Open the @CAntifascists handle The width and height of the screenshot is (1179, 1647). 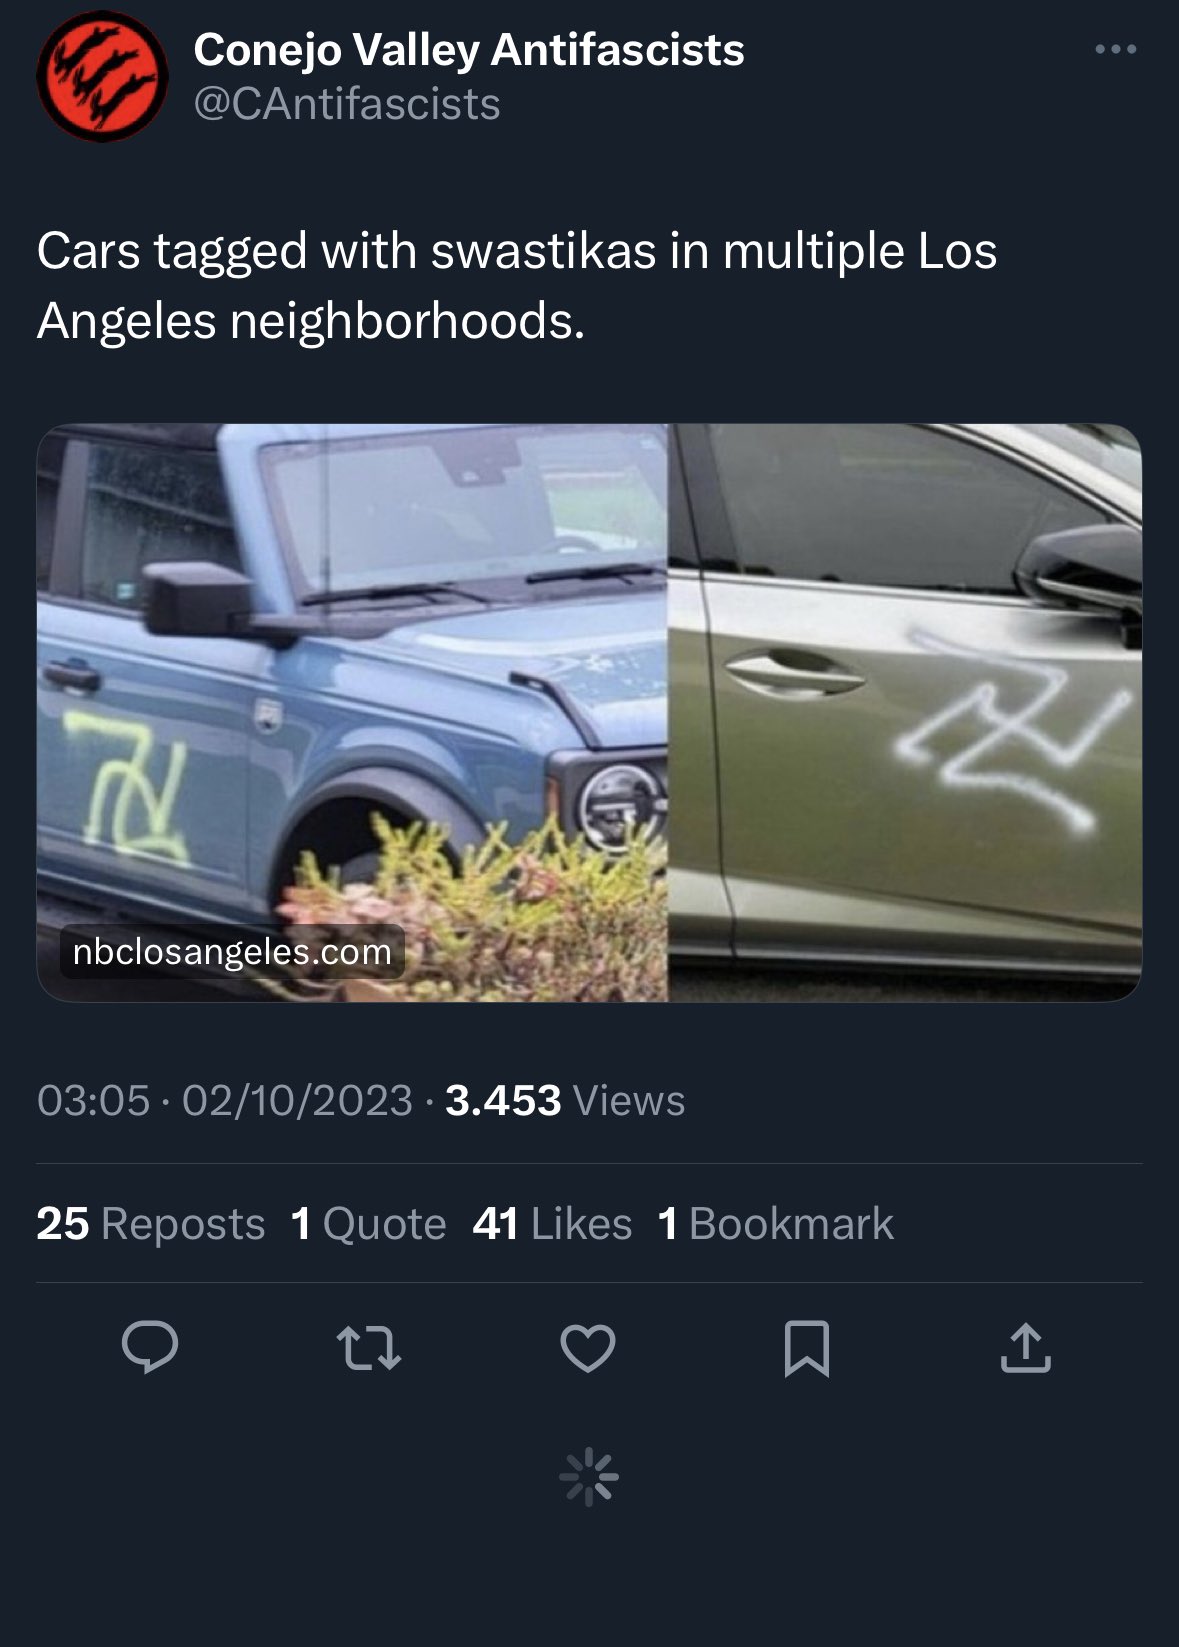347,104
